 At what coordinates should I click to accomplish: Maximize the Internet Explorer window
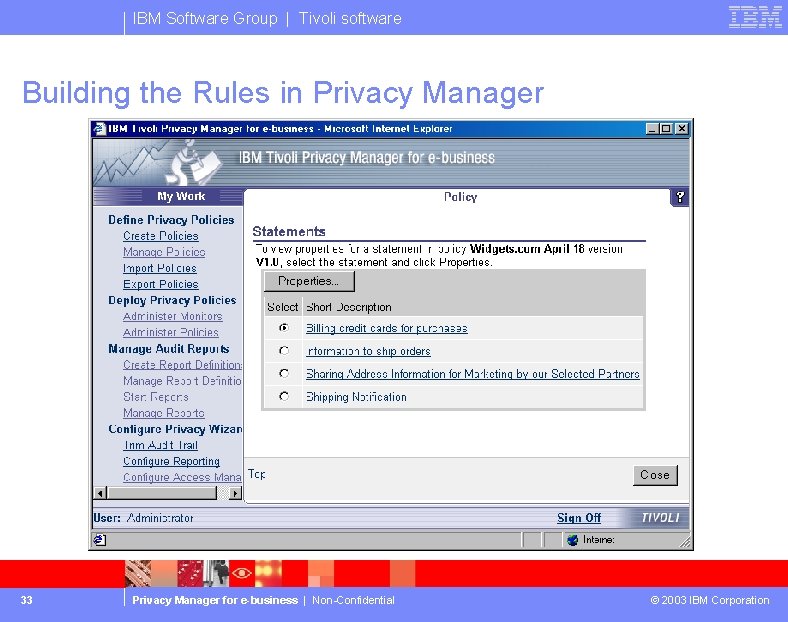click(666, 129)
